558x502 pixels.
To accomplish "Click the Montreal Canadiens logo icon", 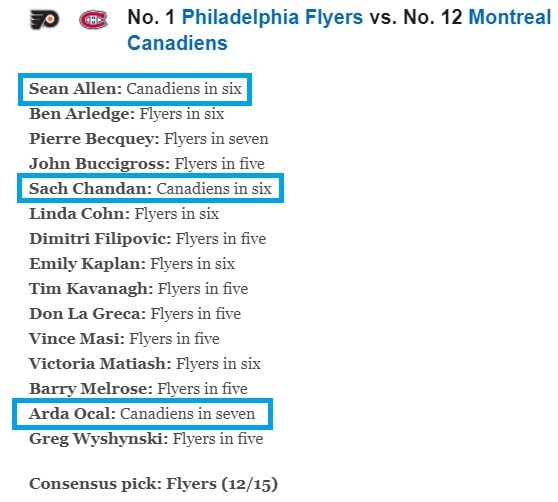I will pyautogui.click(x=93, y=20).
